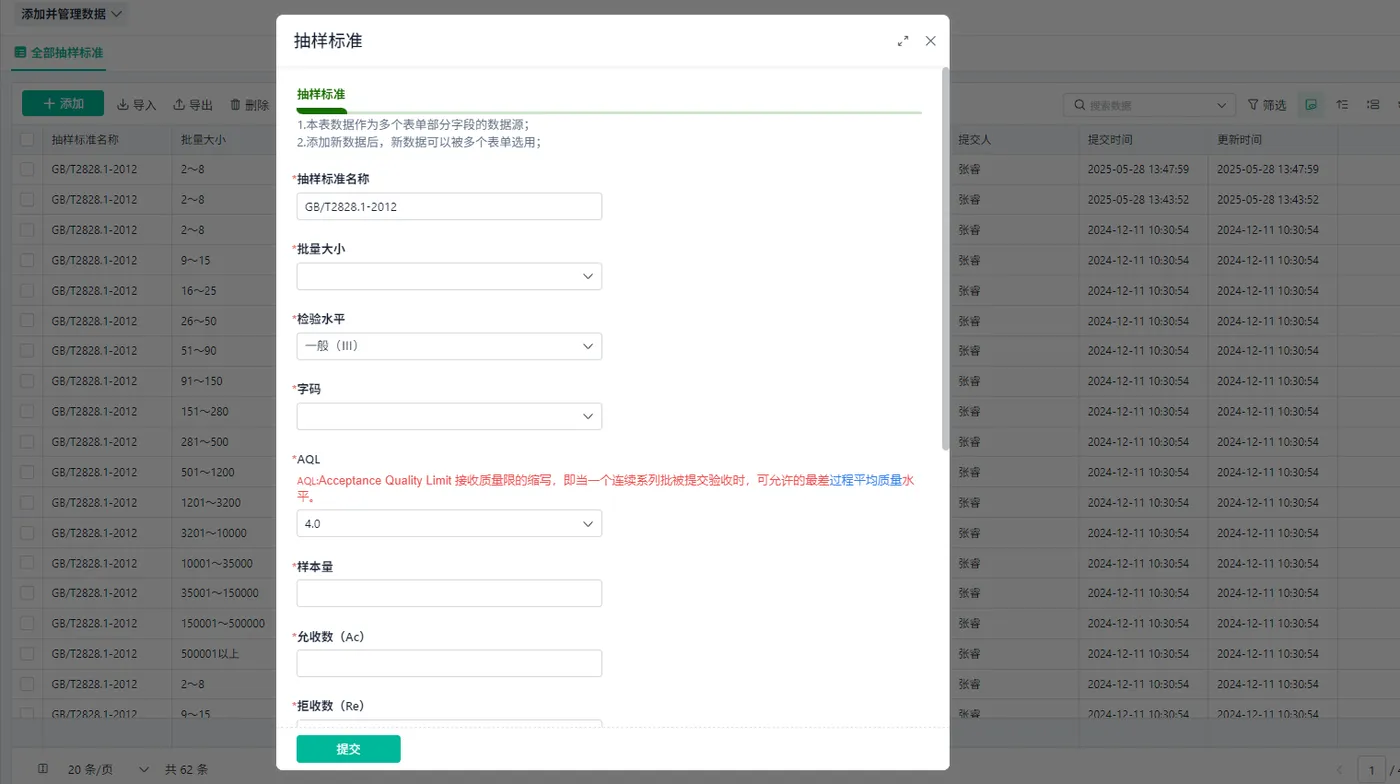Screen dimensions: 1400x784
Task: Expand the 添加并管理数据 menu
Action: (71, 14)
